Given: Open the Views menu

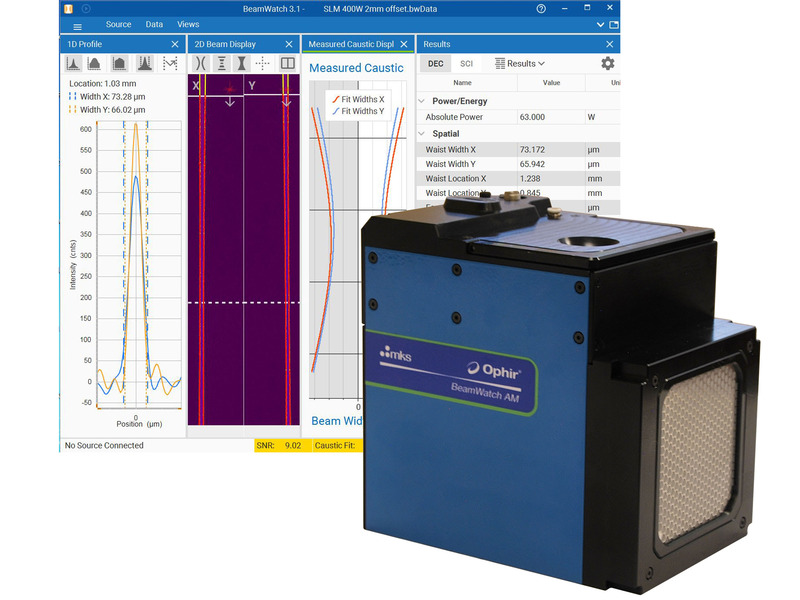Looking at the screenshot, I should pos(188,24).
